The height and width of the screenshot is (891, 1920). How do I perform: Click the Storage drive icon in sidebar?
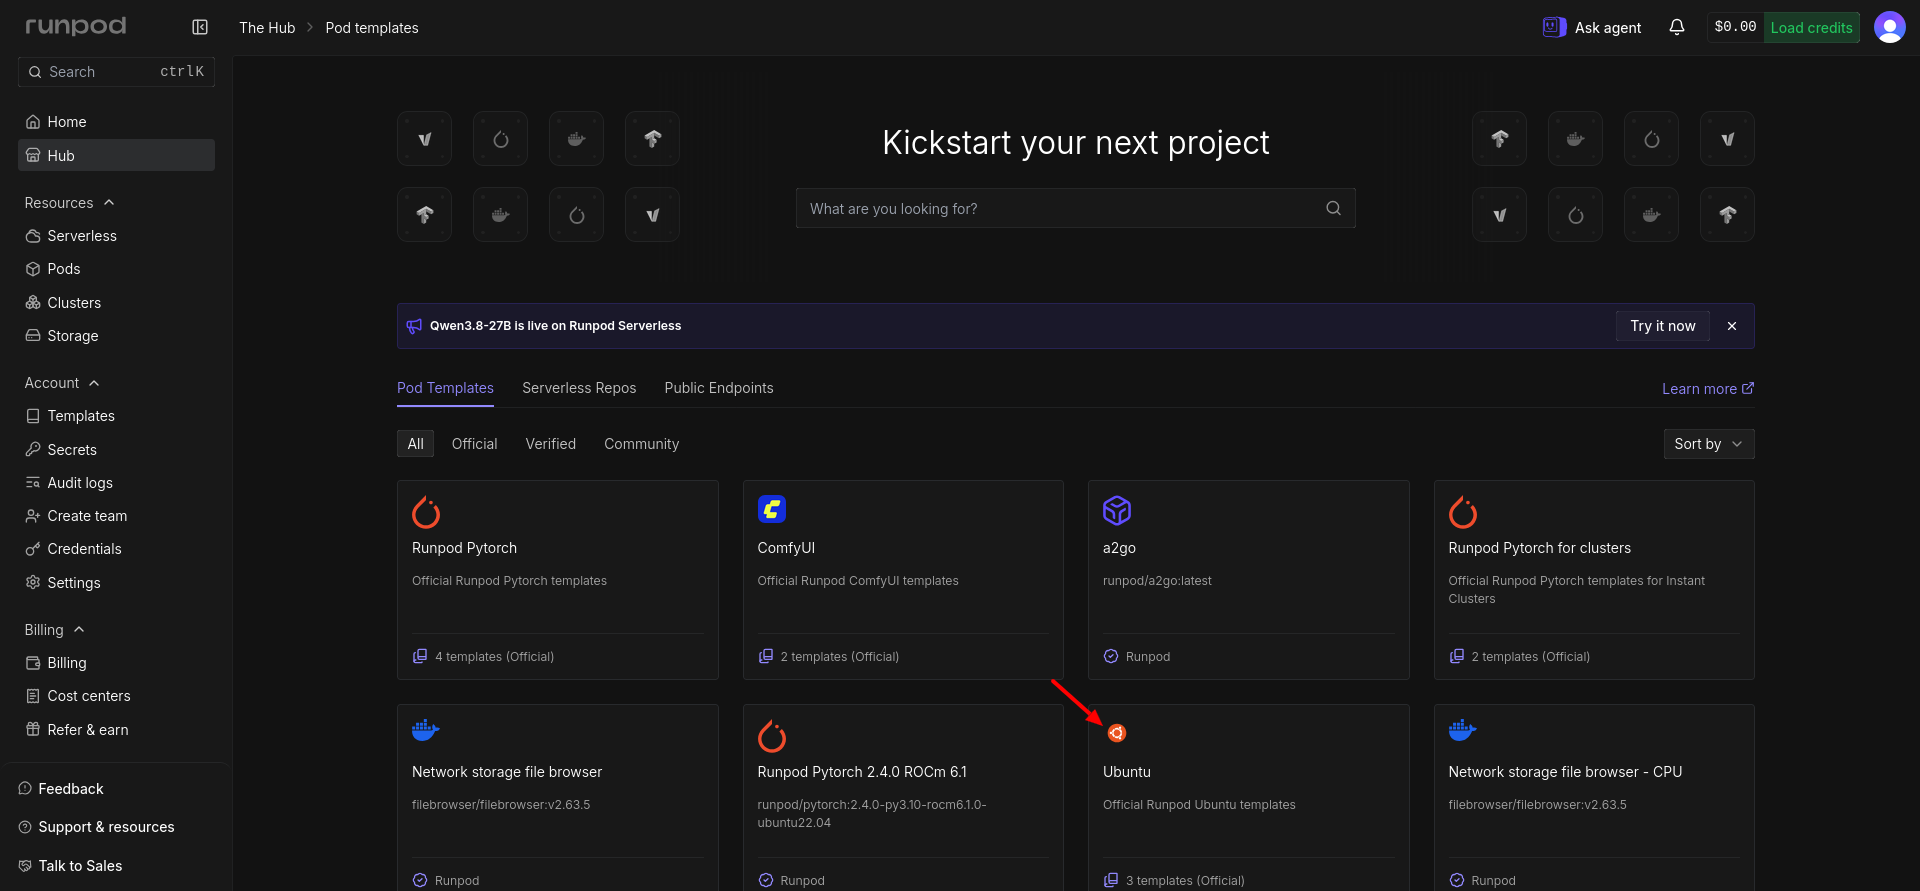(33, 336)
